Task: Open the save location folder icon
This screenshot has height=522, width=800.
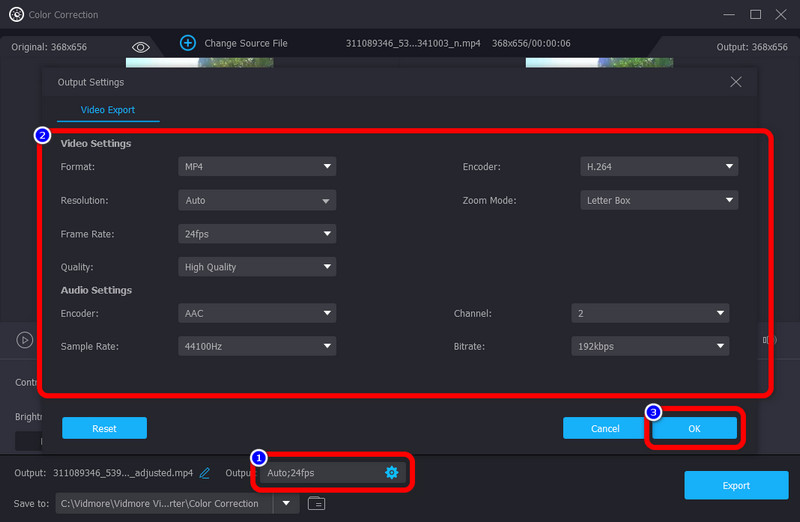Action: (316, 503)
